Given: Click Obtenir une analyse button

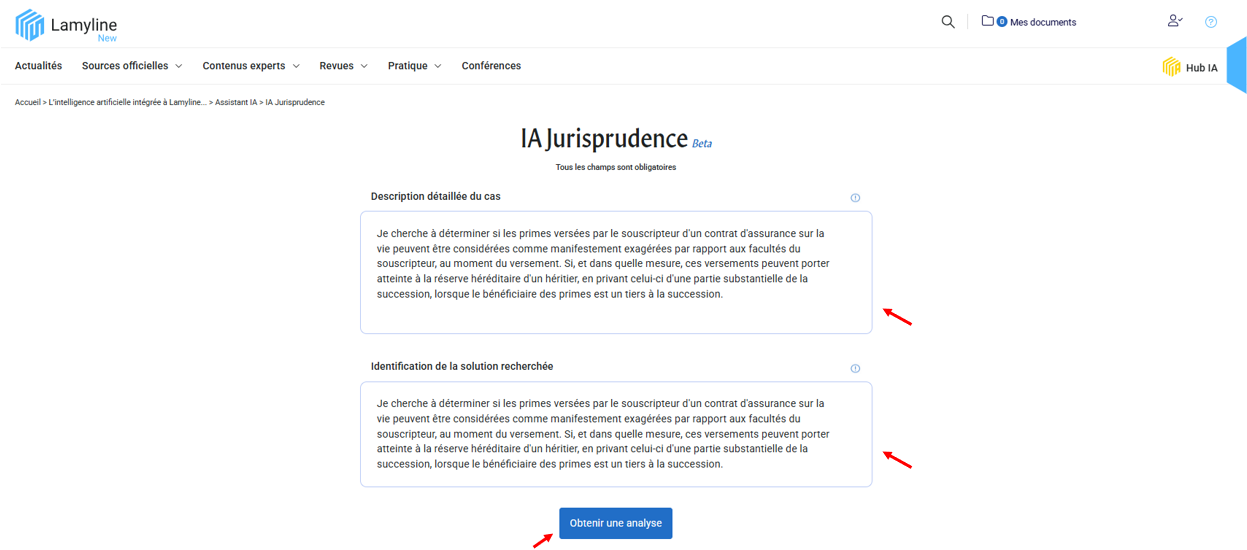Looking at the screenshot, I should 616,523.
